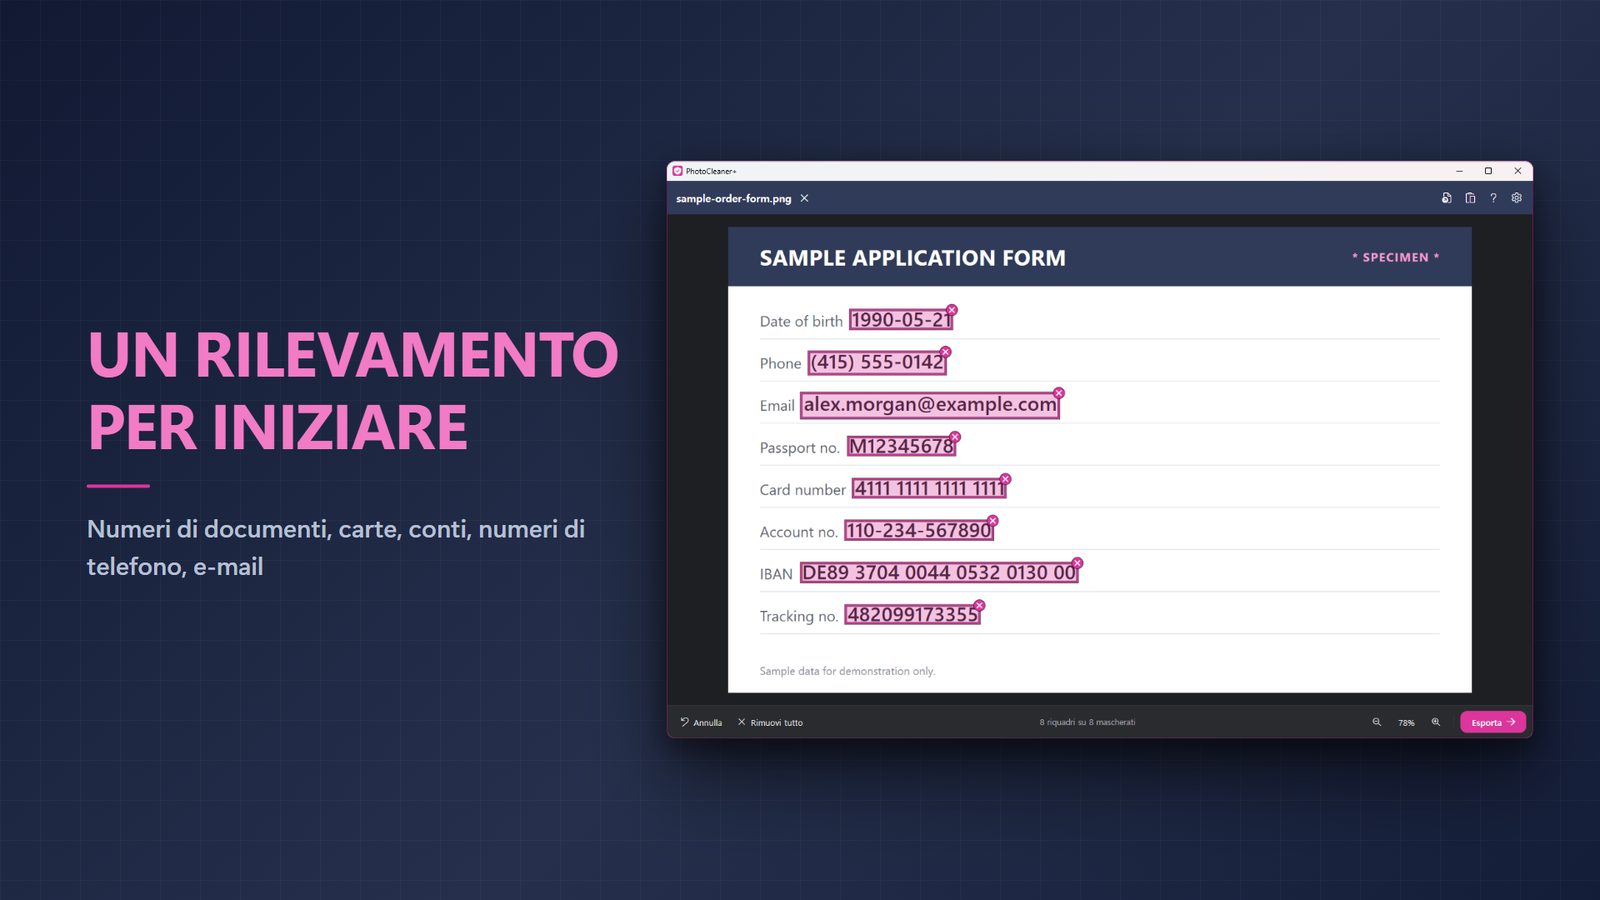Click the PhotoCleaner+ app icon in title bar
This screenshot has width=1600, height=900.
678,171
